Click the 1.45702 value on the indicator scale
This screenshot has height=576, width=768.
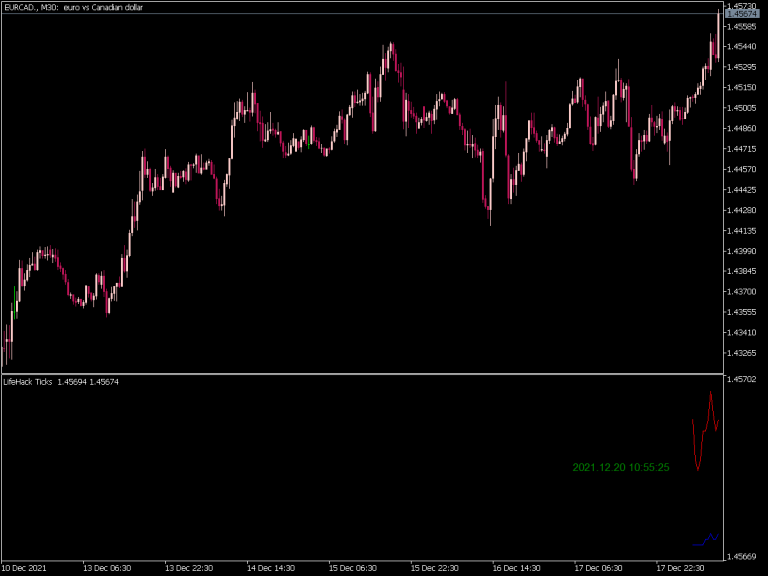(744, 380)
